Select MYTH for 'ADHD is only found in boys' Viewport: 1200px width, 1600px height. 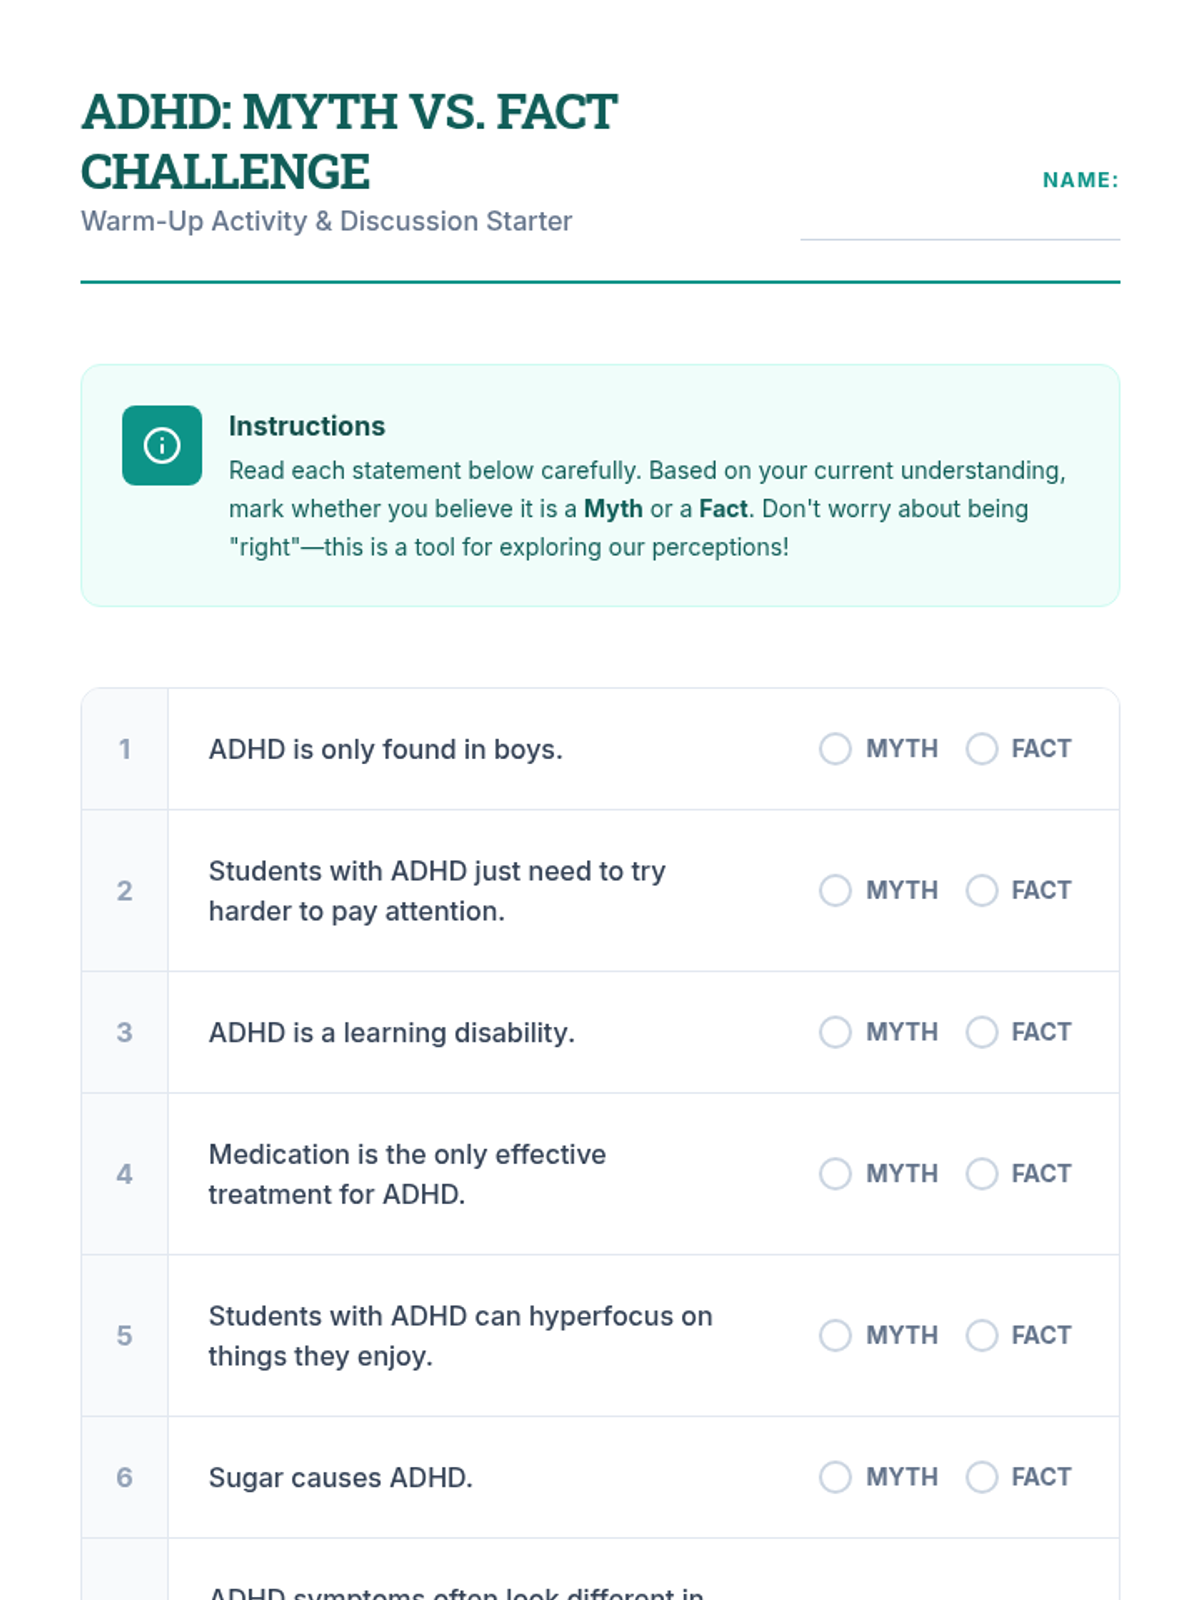[x=835, y=749]
